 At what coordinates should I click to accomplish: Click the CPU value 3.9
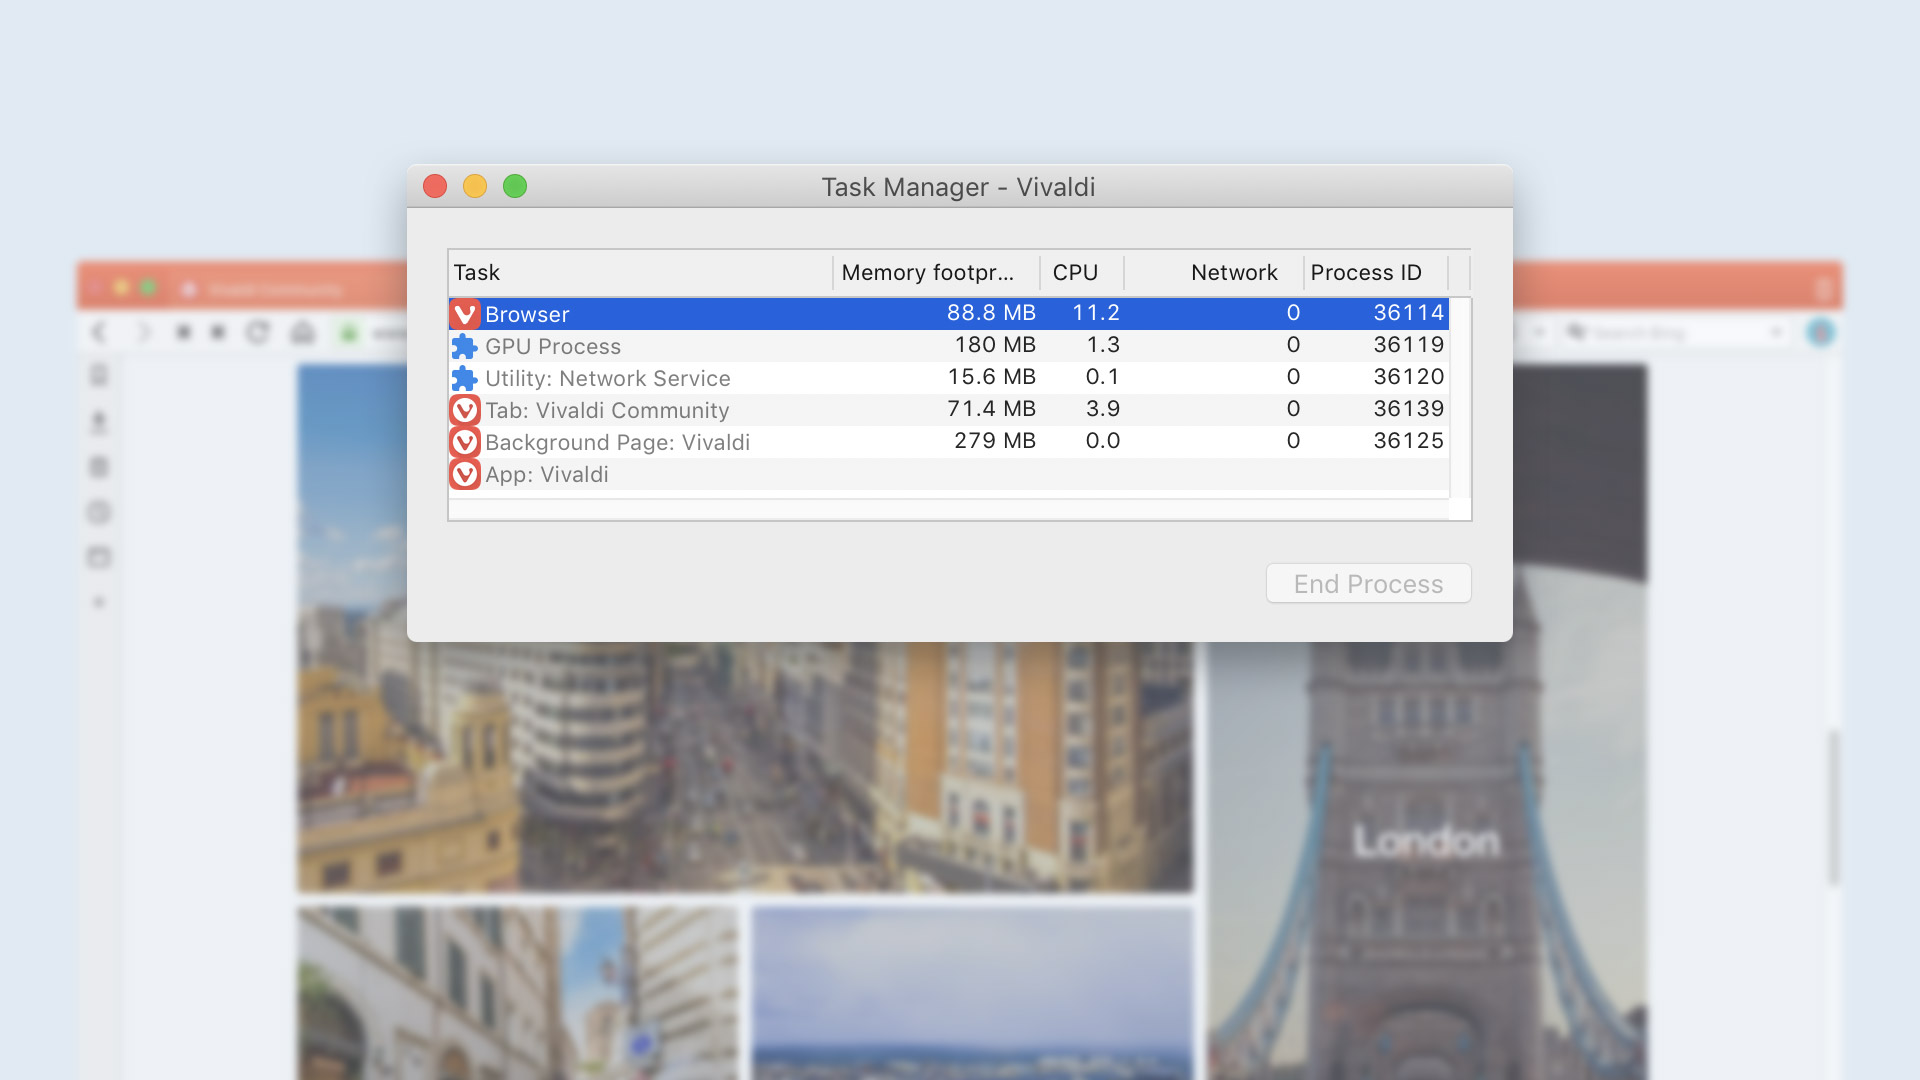(1103, 409)
